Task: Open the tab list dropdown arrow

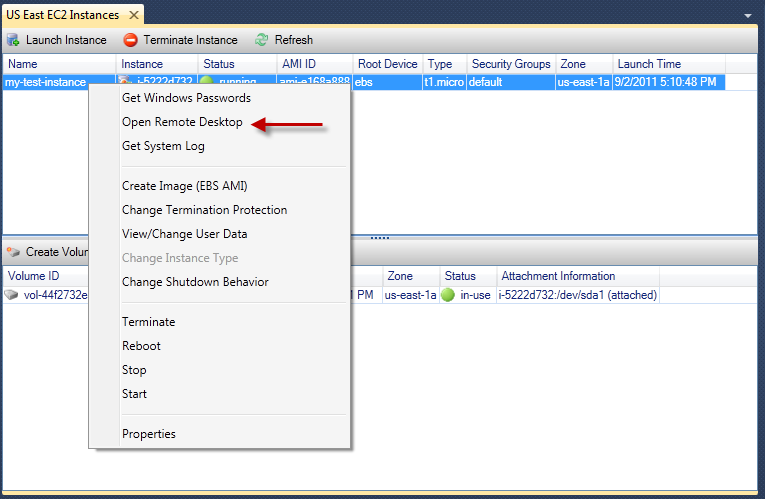Action: click(748, 17)
